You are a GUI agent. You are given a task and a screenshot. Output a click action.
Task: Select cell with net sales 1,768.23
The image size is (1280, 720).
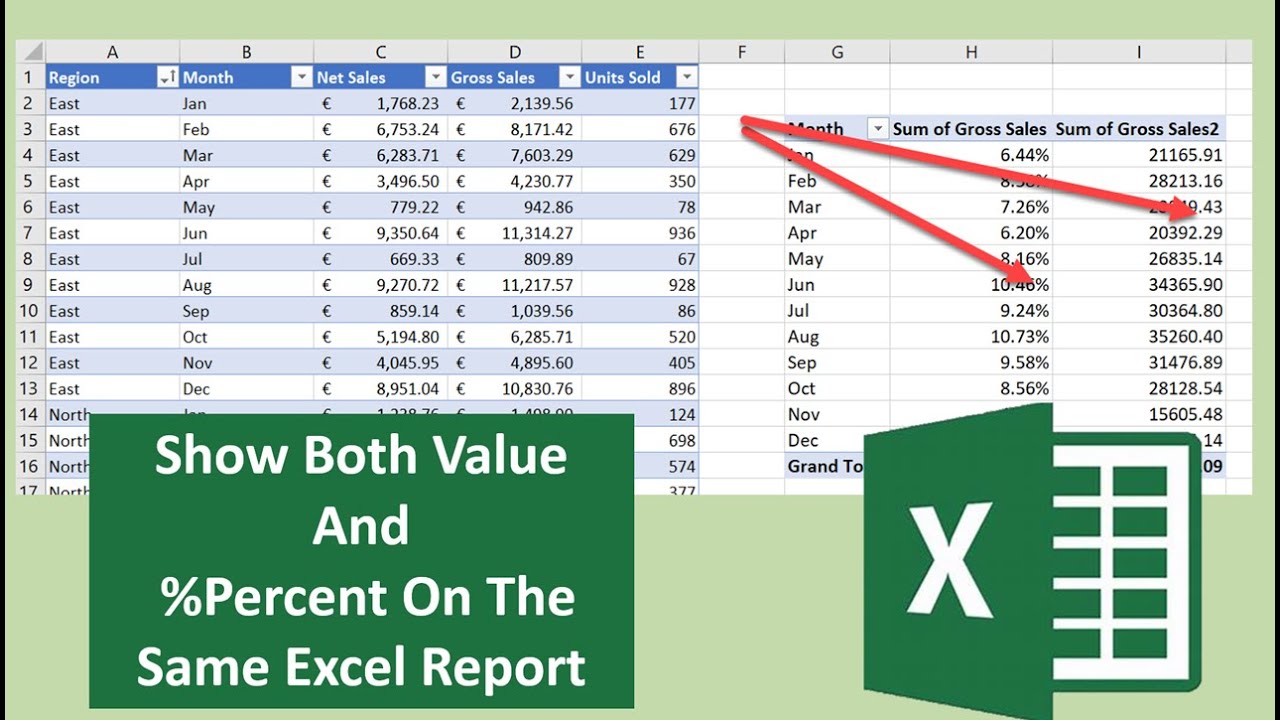point(381,103)
